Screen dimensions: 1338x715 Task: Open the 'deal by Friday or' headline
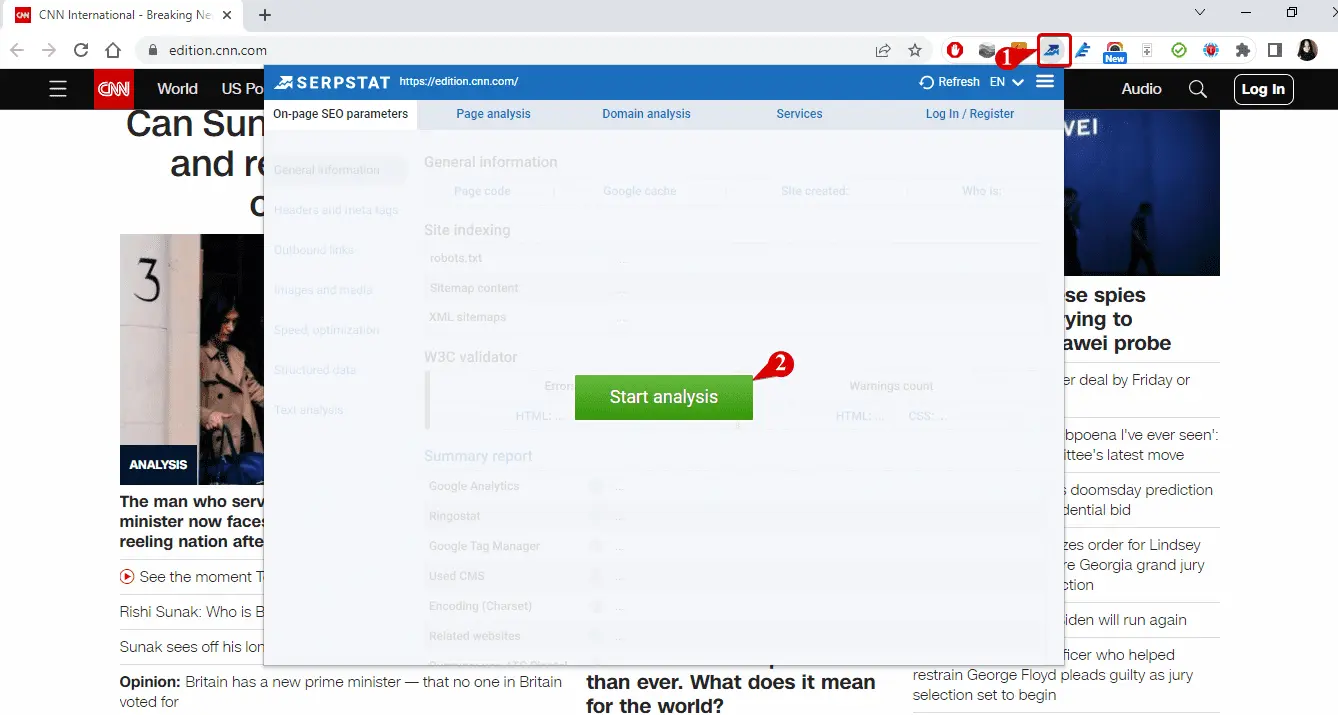(x=1128, y=380)
